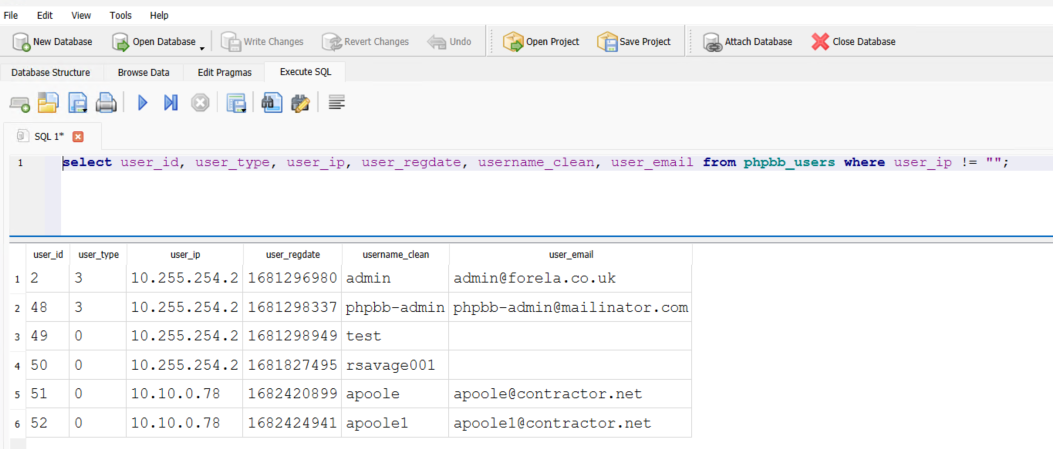Find text in SQL editor binoculars icon
The height and width of the screenshot is (449, 1053).
click(x=272, y=103)
